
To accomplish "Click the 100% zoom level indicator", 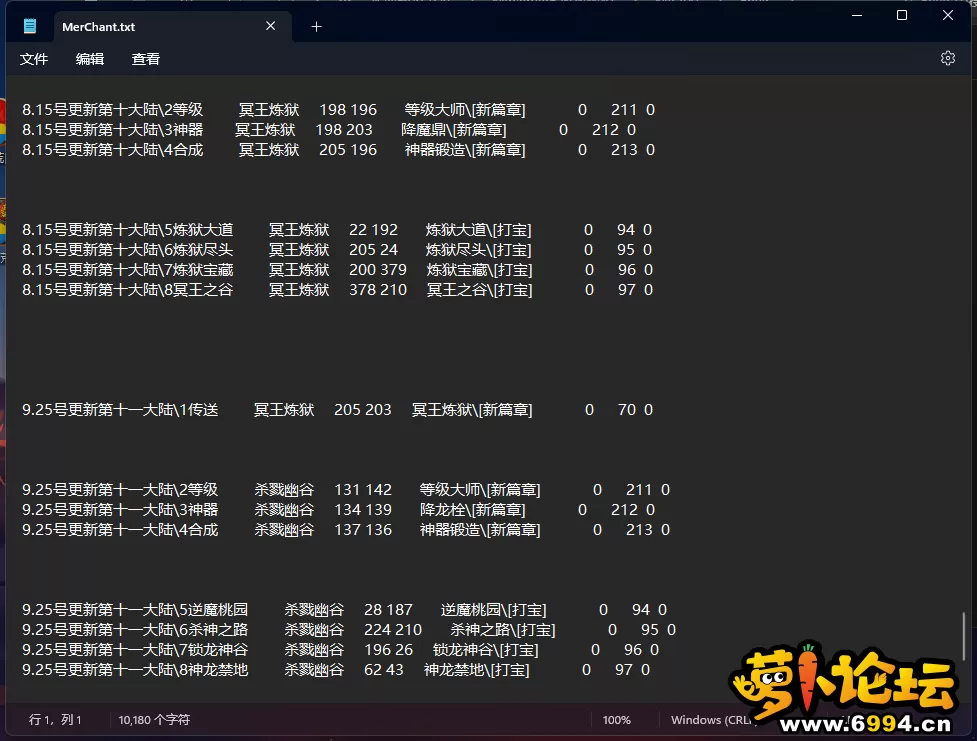I will (616, 720).
